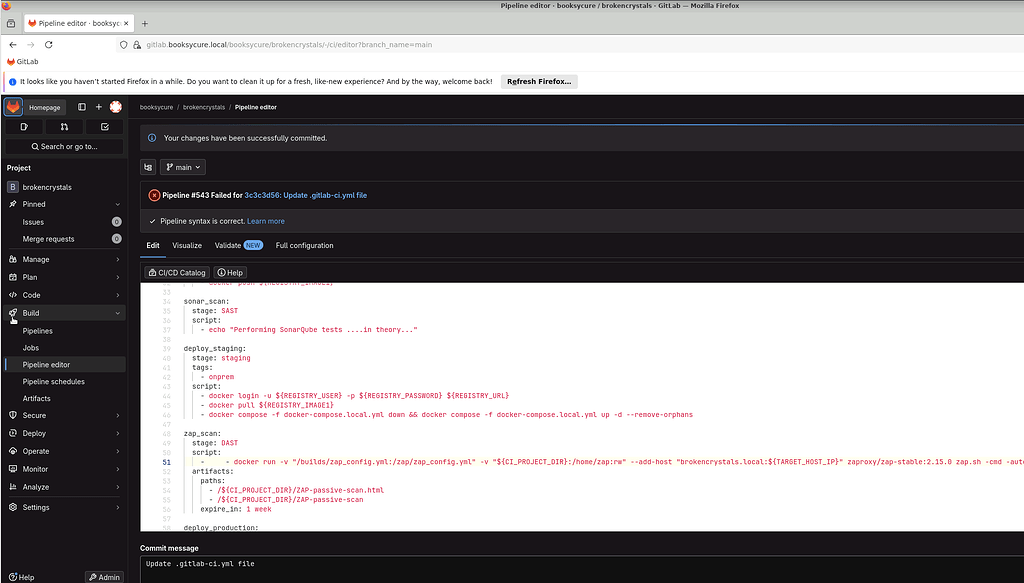Screen dimensions: 1024x583
Task: Click the GitLab tanuki Homepage logo
Action: [x=12, y=107]
